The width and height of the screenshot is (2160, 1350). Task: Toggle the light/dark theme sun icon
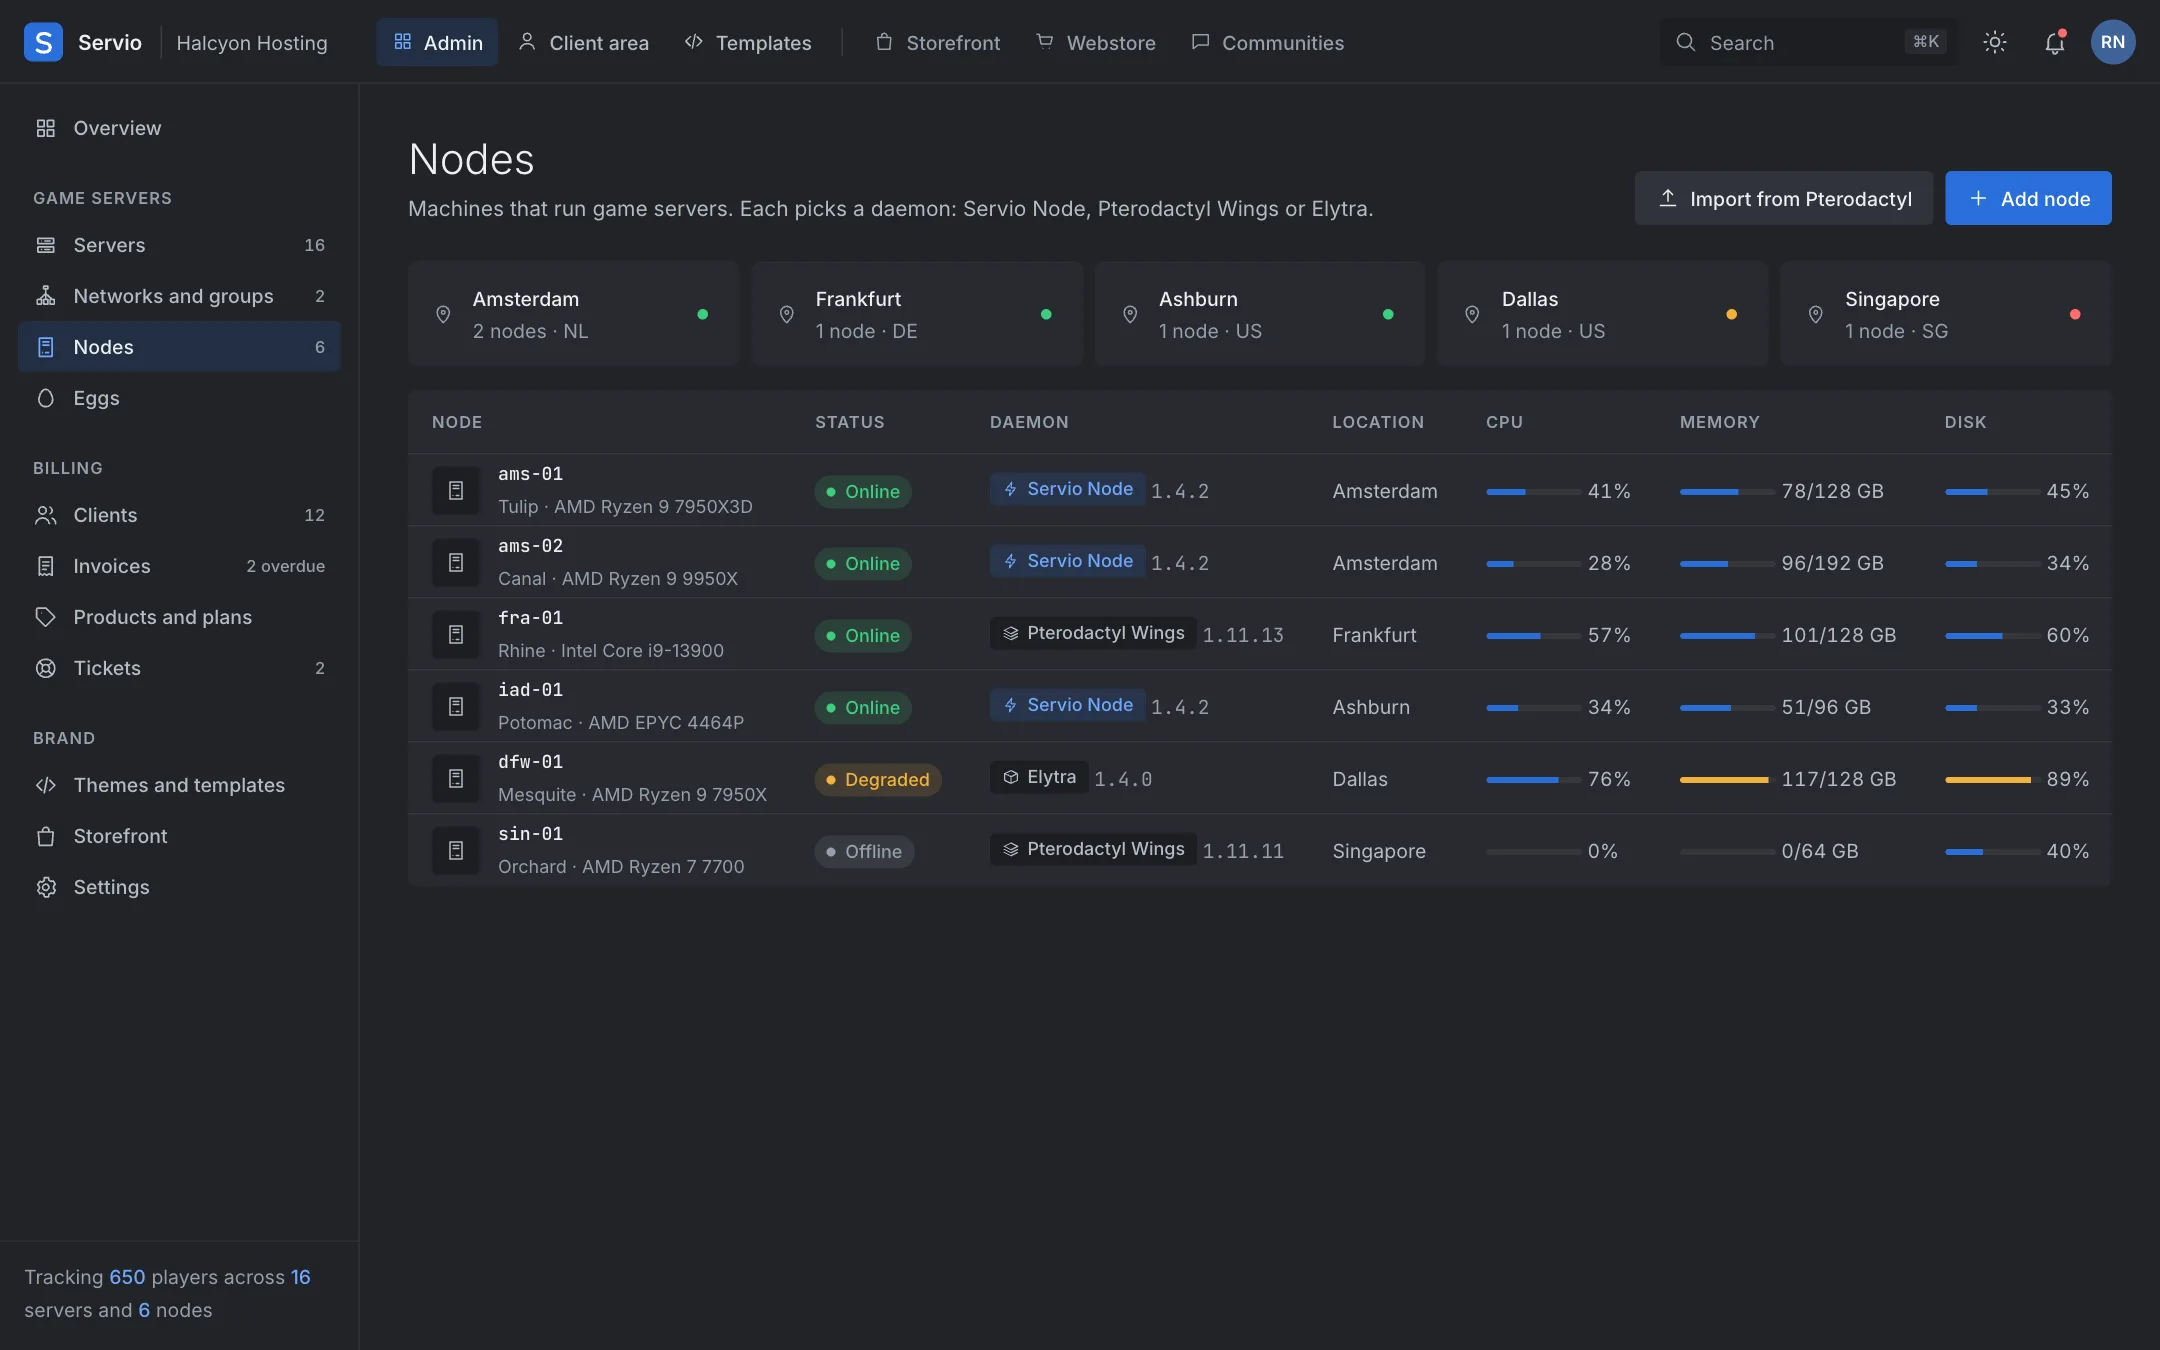pyautogui.click(x=1994, y=42)
